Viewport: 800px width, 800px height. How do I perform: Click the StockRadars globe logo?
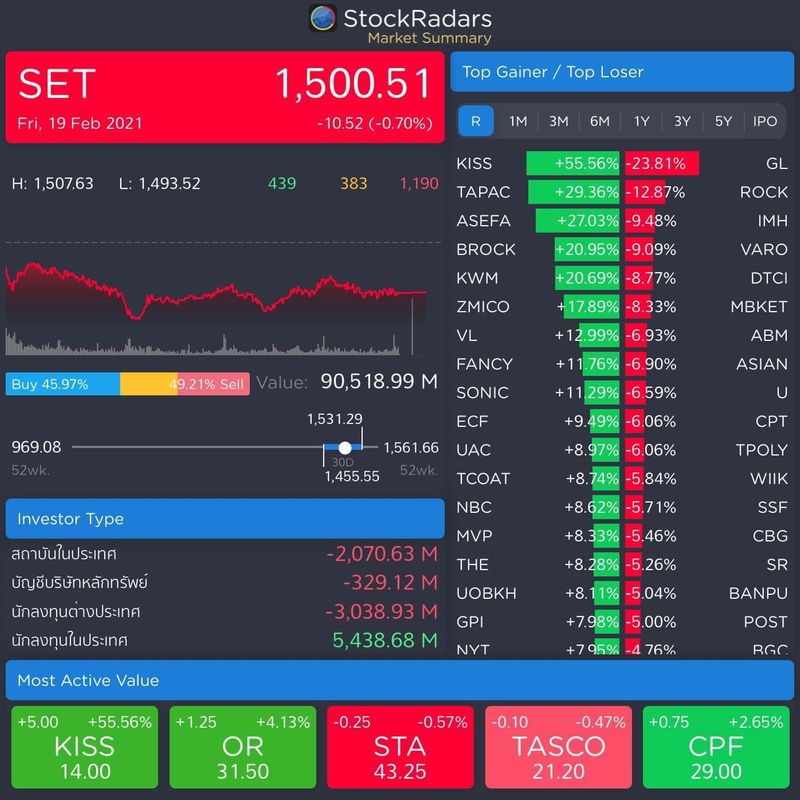pyautogui.click(x=325, y=17)
